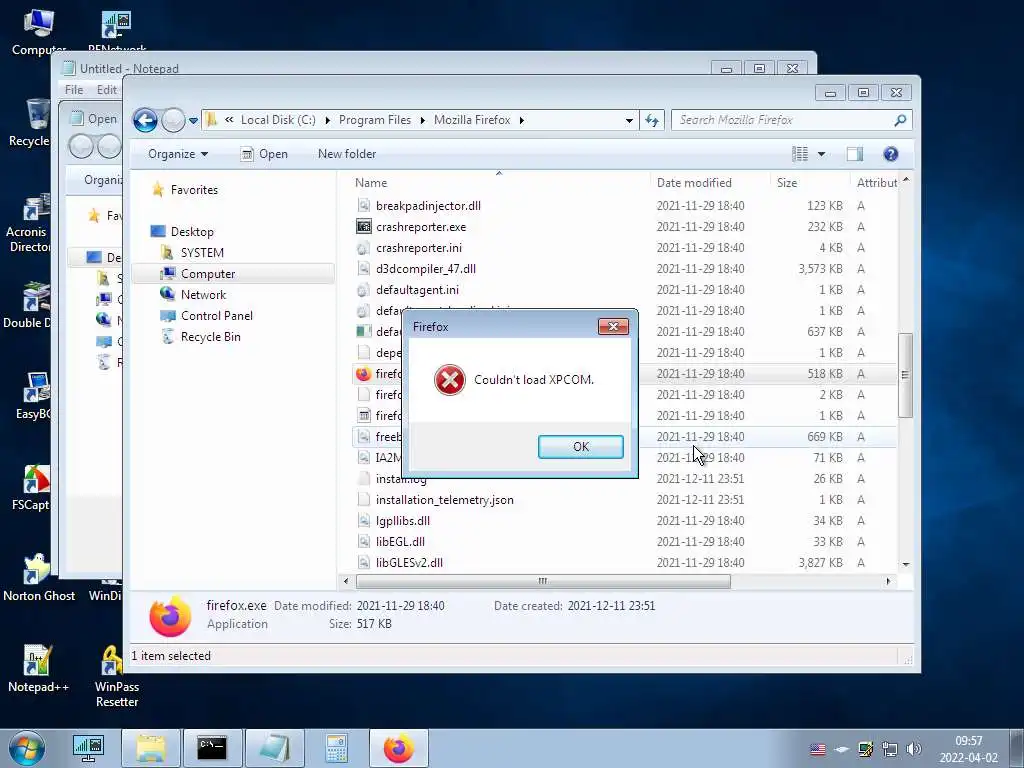Open the Windows Start menu

(x=26, y=748)
